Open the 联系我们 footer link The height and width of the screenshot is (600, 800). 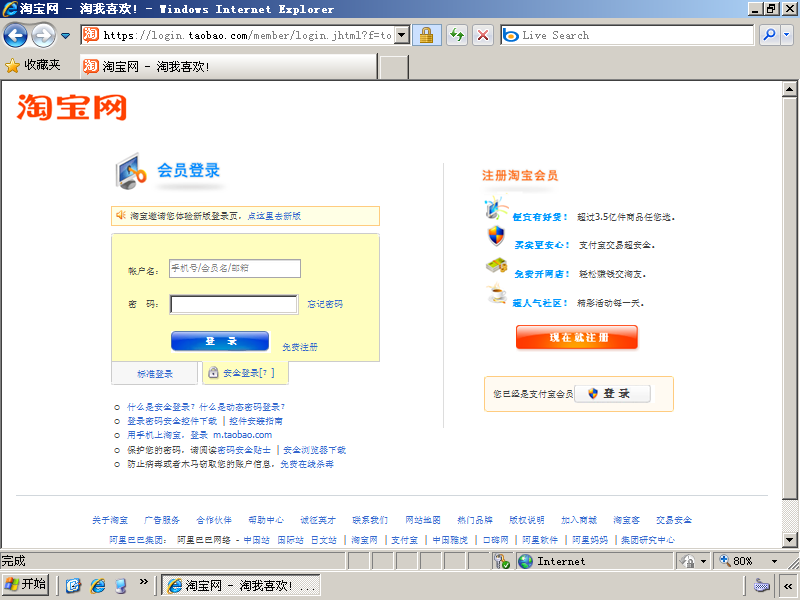(370, 520)
